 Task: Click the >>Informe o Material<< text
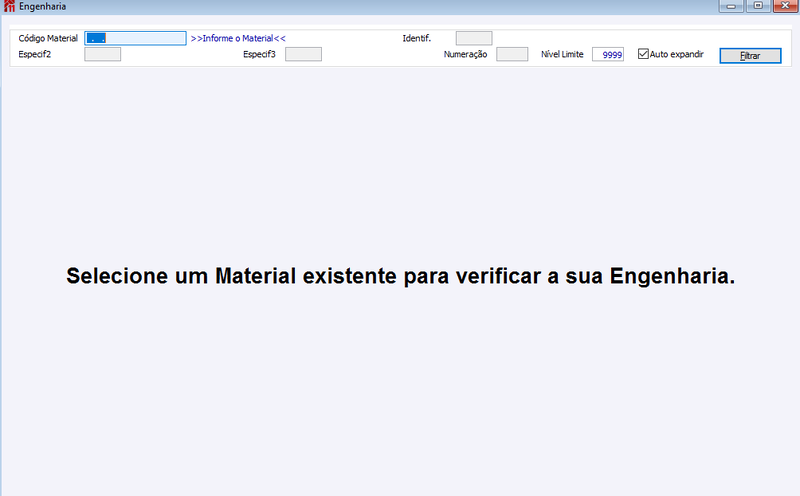[238, 38]
